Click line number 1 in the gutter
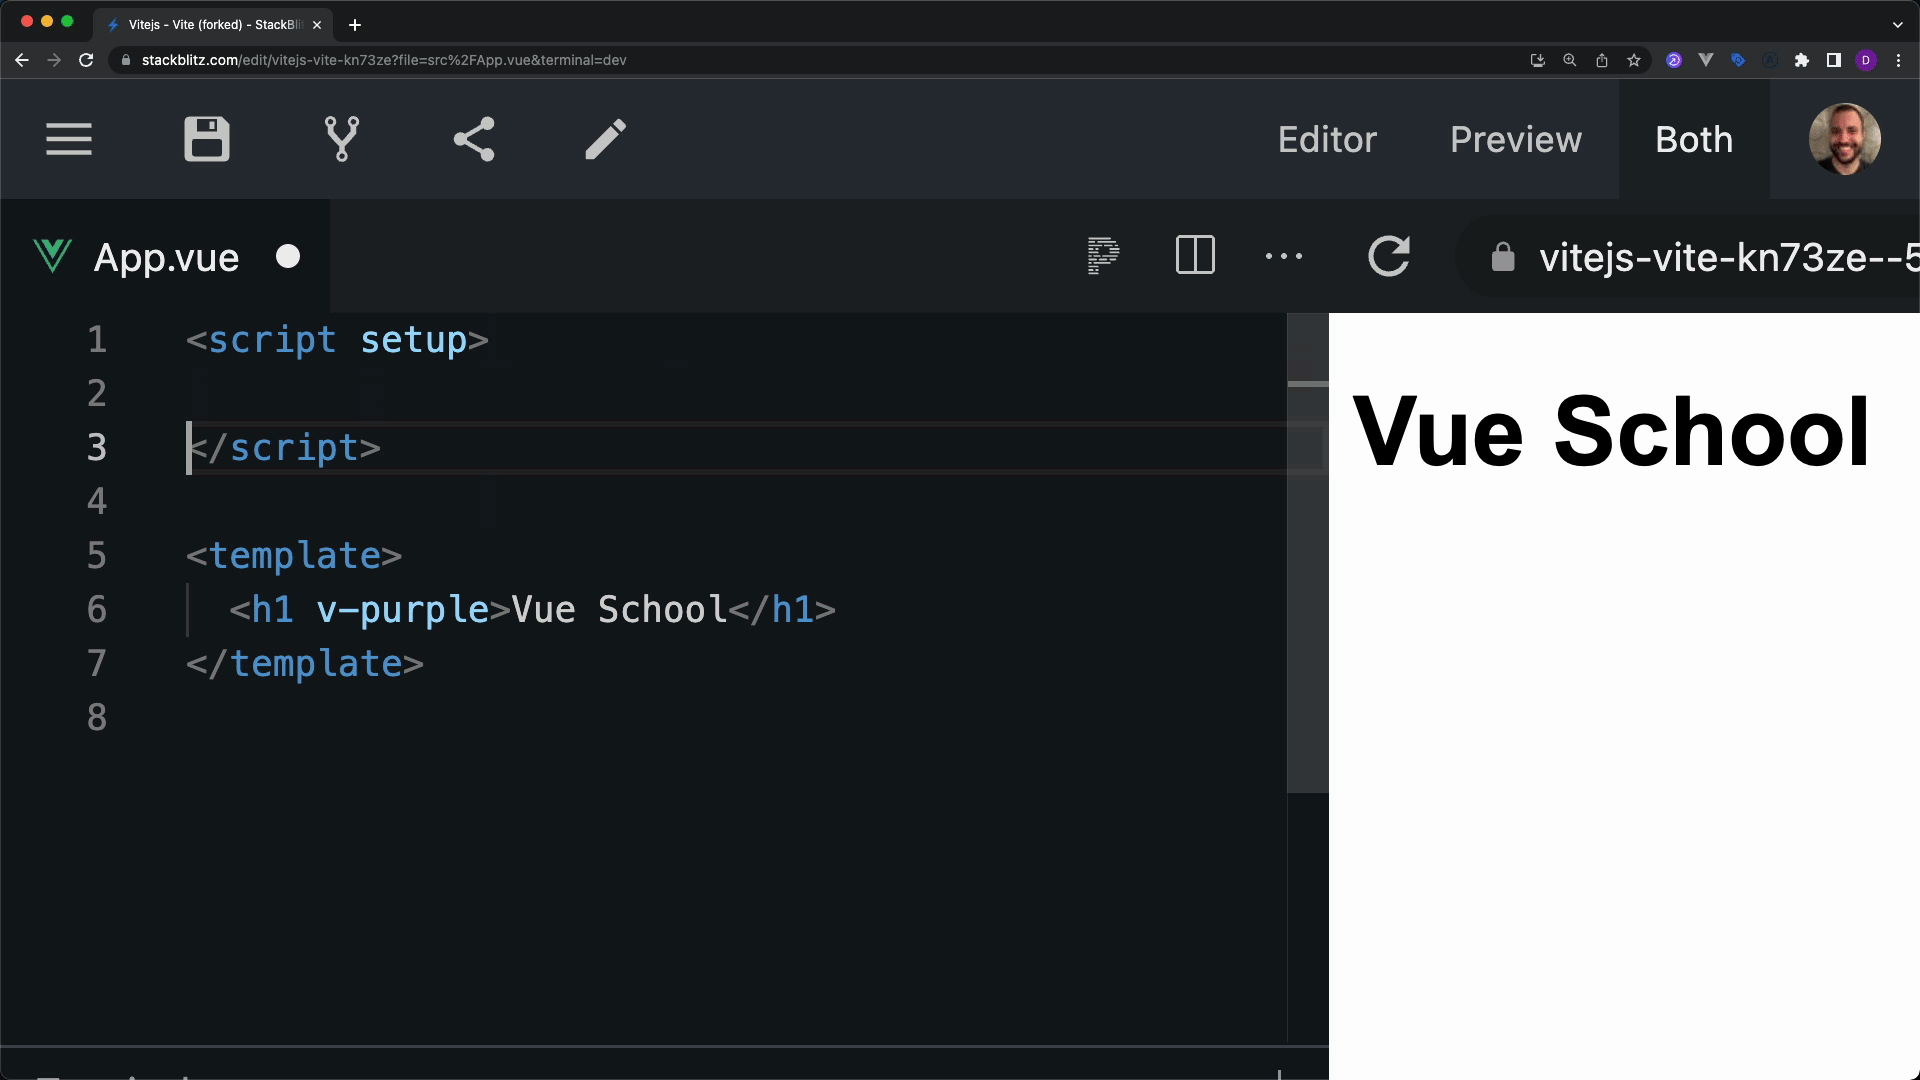This screenshot has height=1080, width=1920. (x=97, y=340)
